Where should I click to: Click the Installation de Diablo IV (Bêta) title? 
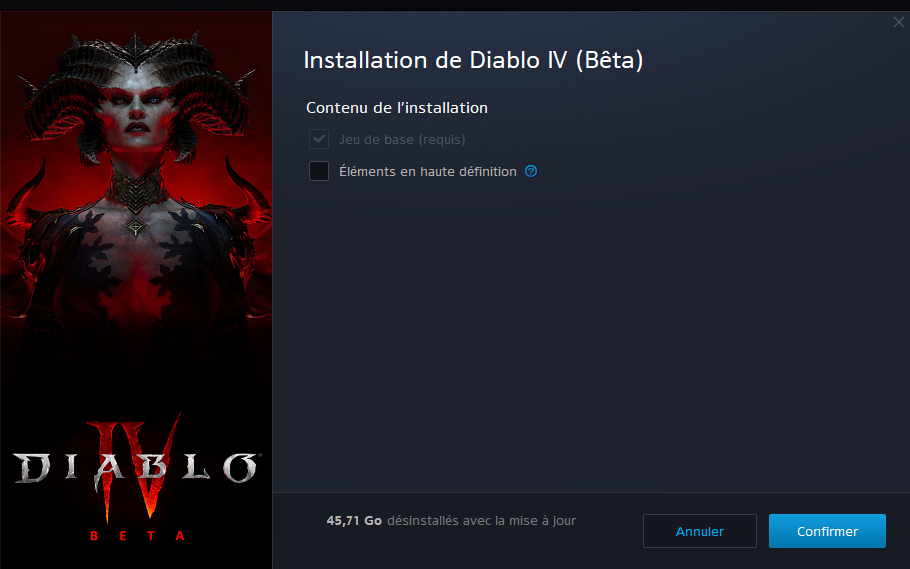click(473, 60)
